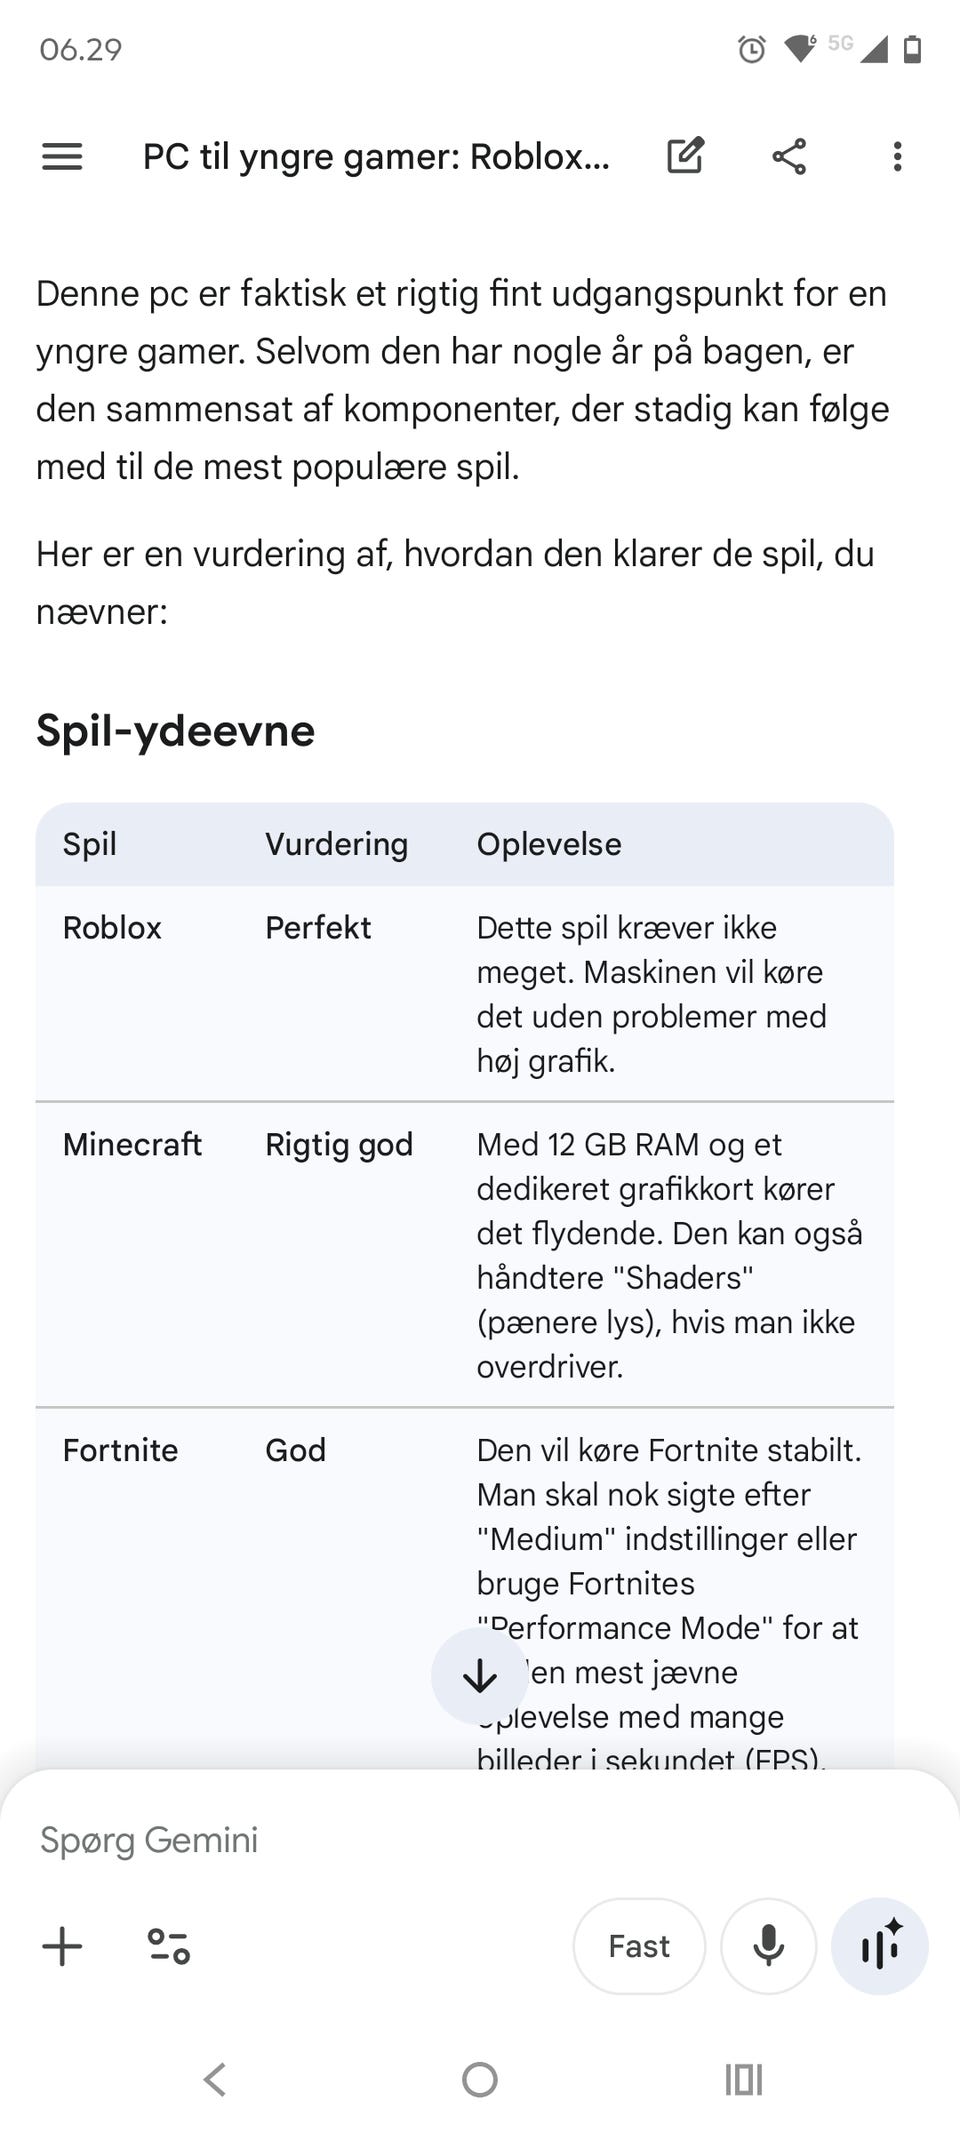Select the Roblox row in the table

pos(112,928)
